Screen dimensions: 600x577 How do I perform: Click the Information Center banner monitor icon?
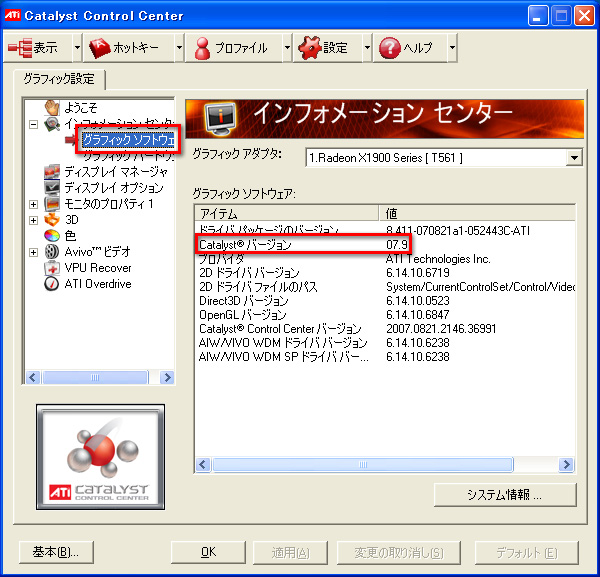(220, 119)
